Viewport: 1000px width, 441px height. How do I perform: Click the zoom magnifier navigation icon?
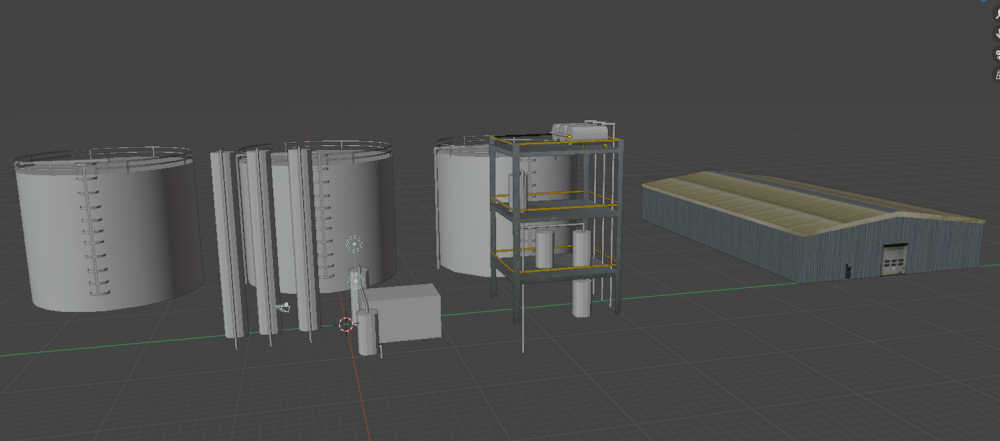point(997,14)
